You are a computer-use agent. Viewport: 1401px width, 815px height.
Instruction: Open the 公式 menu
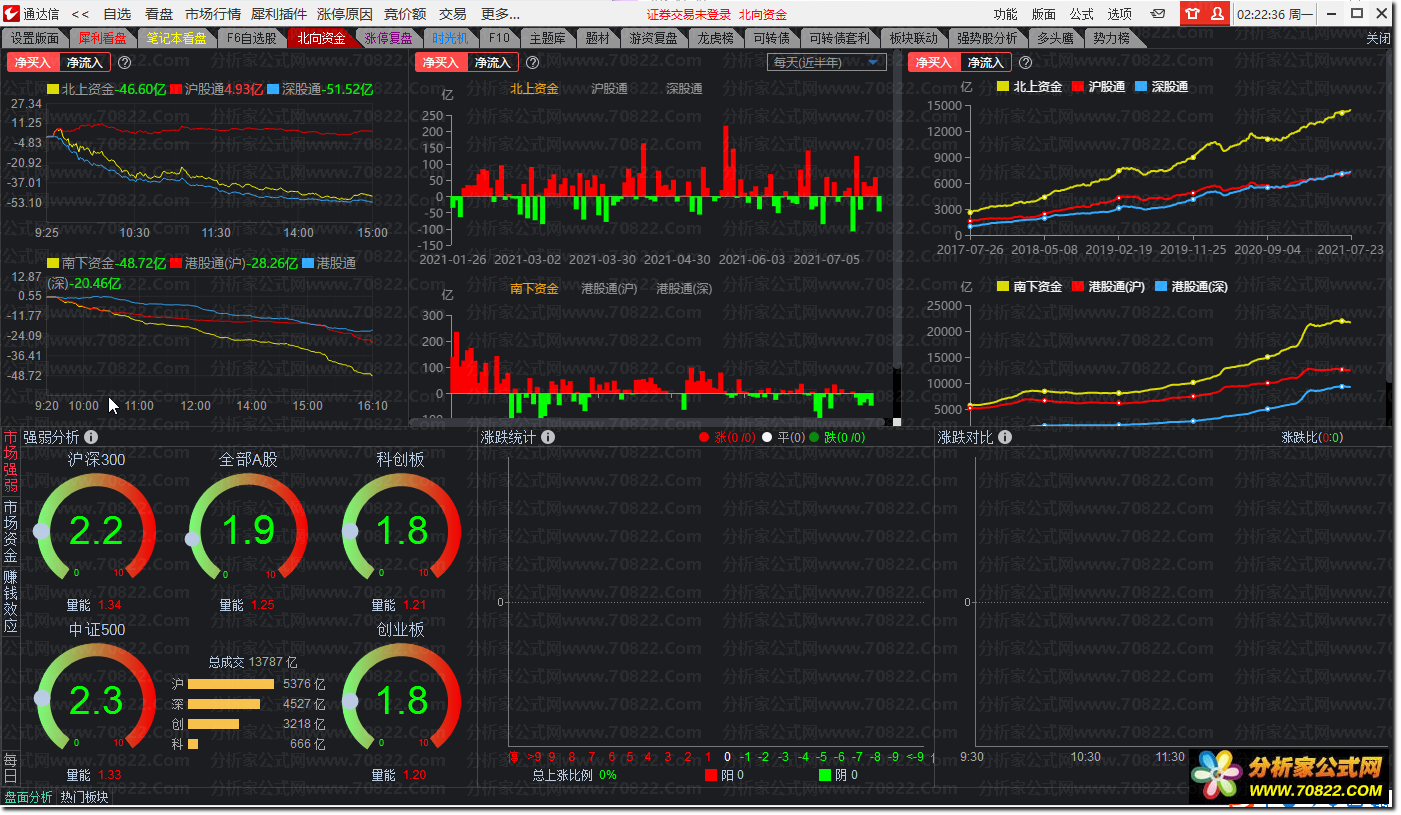tap(1082, 14)
